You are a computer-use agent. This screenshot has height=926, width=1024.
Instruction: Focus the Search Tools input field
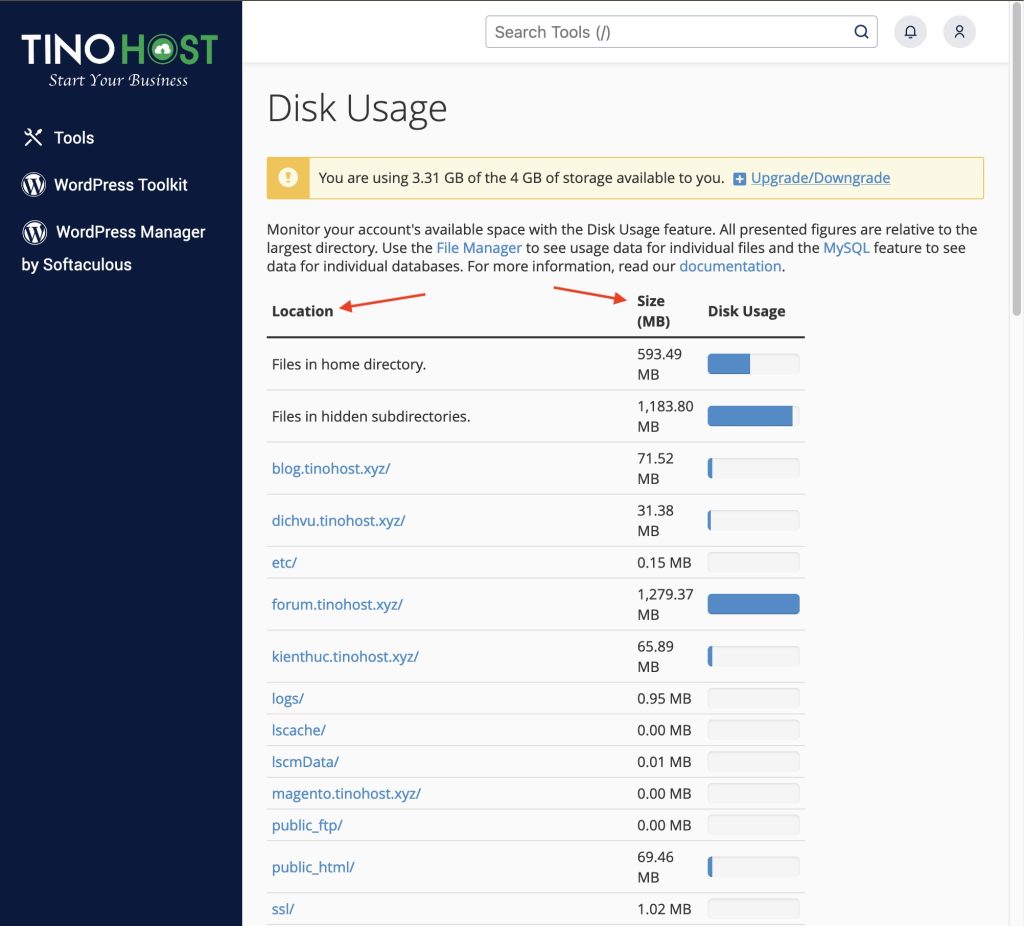pyautogui.click(x=681, y=32)
